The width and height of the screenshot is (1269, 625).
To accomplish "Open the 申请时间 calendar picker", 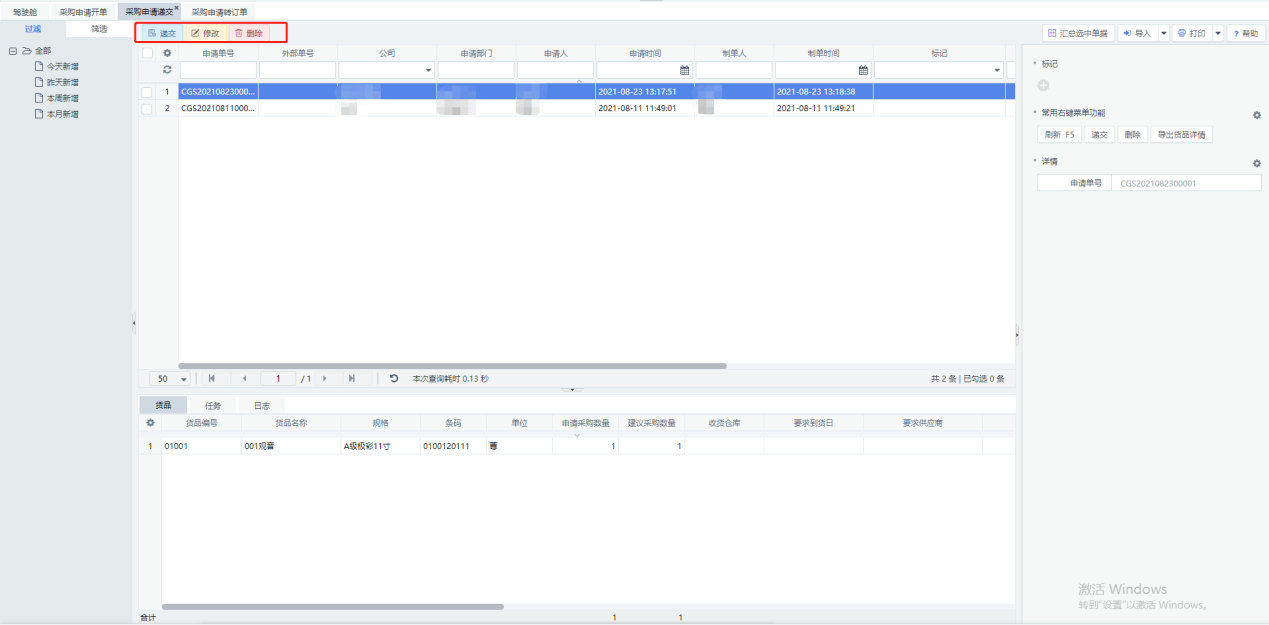I will coord(685,70).
